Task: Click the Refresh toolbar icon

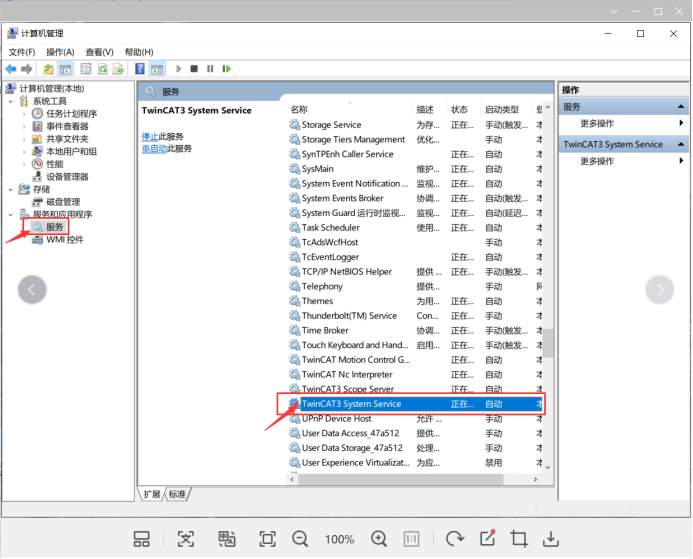Action: (x=103, y=69)
